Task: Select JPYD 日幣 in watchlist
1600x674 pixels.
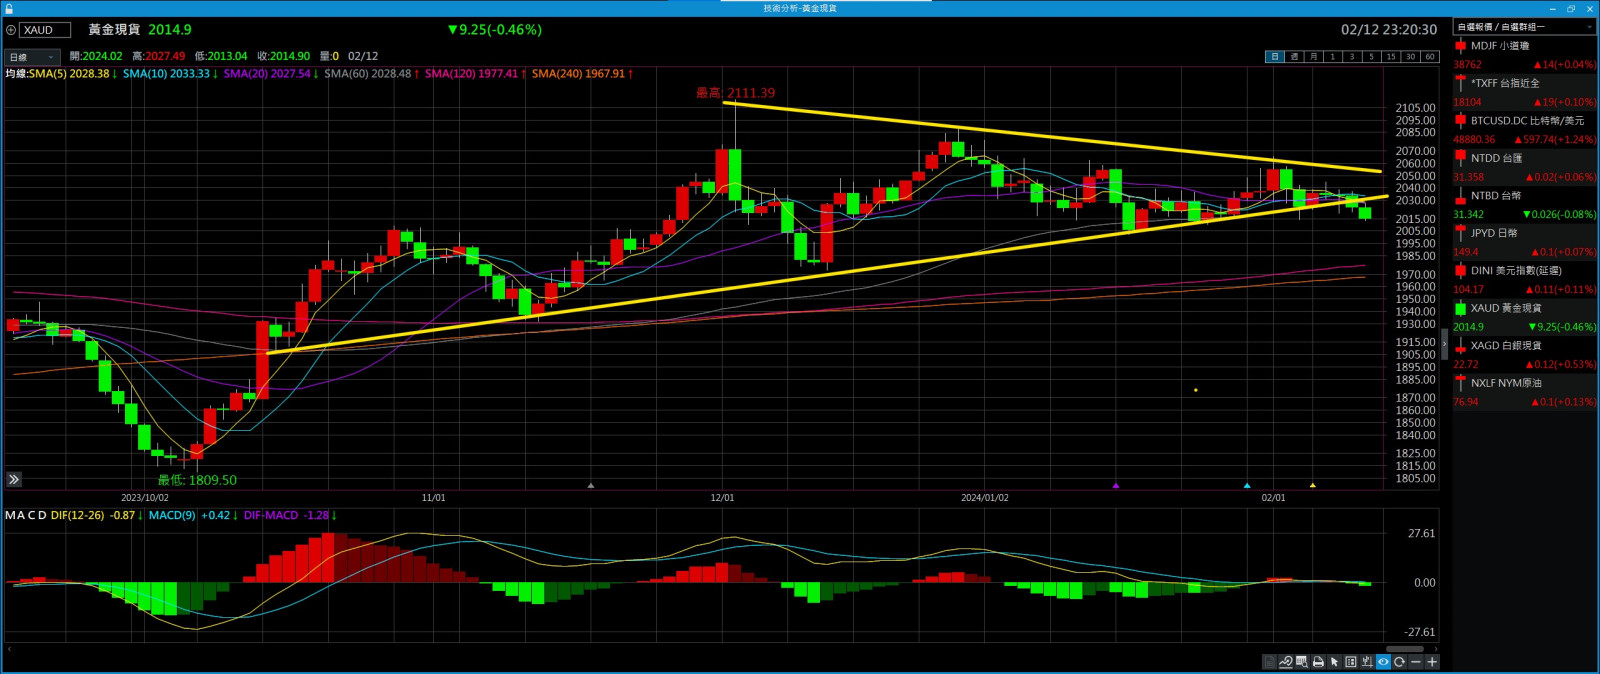Action: click(1525, 242)
